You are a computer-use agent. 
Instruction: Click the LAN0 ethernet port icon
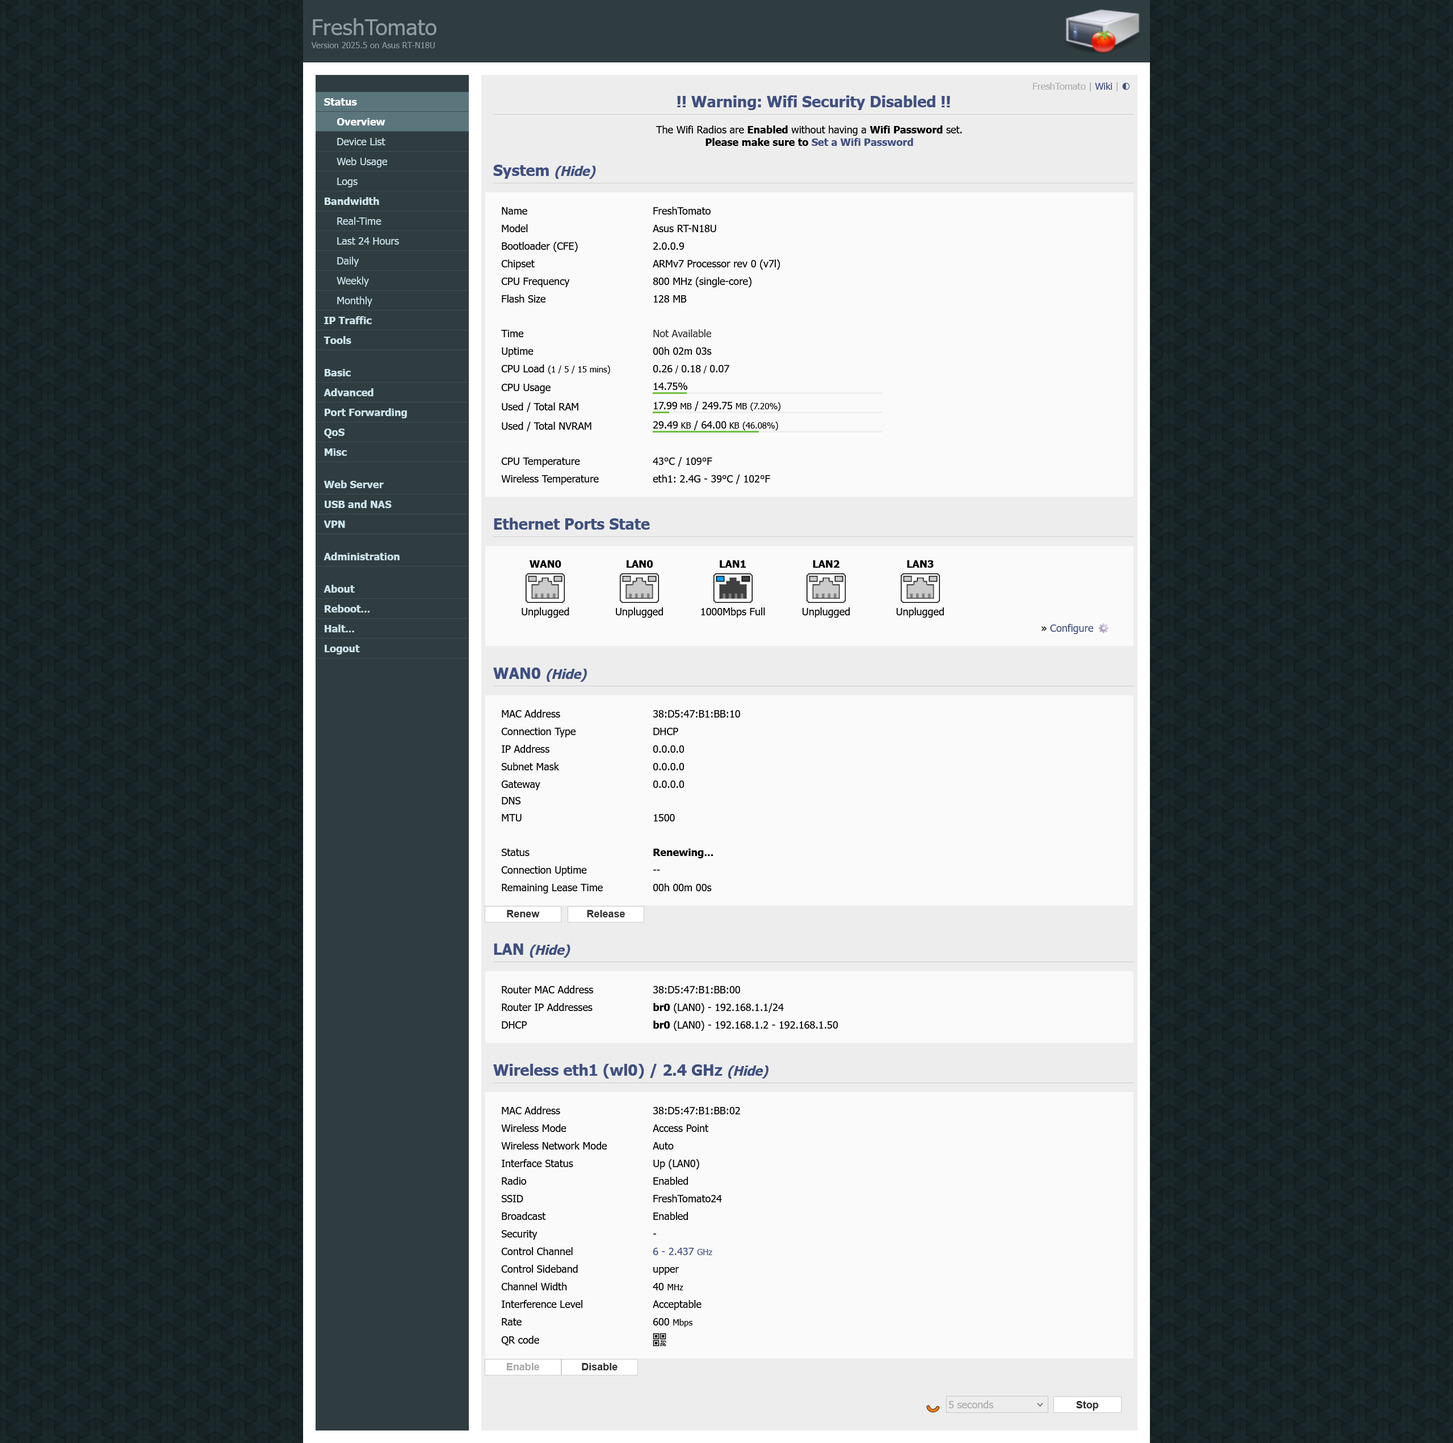click(639, 588)
